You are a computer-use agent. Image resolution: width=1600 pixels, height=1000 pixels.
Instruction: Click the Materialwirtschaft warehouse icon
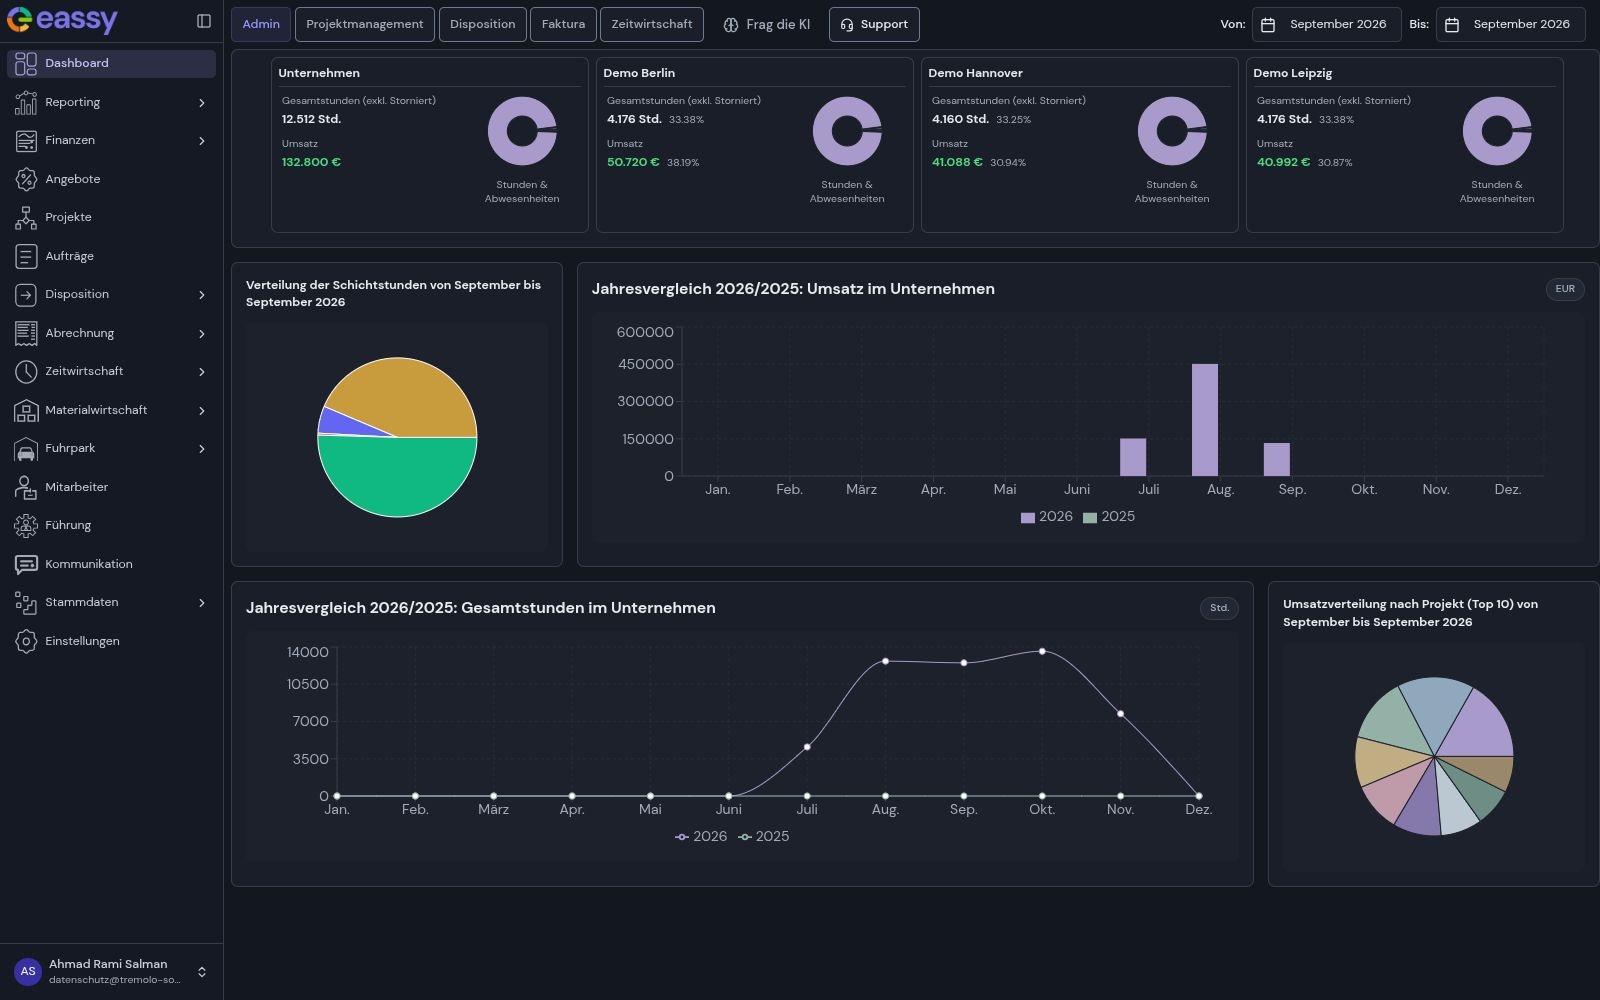tap(26, 410)
